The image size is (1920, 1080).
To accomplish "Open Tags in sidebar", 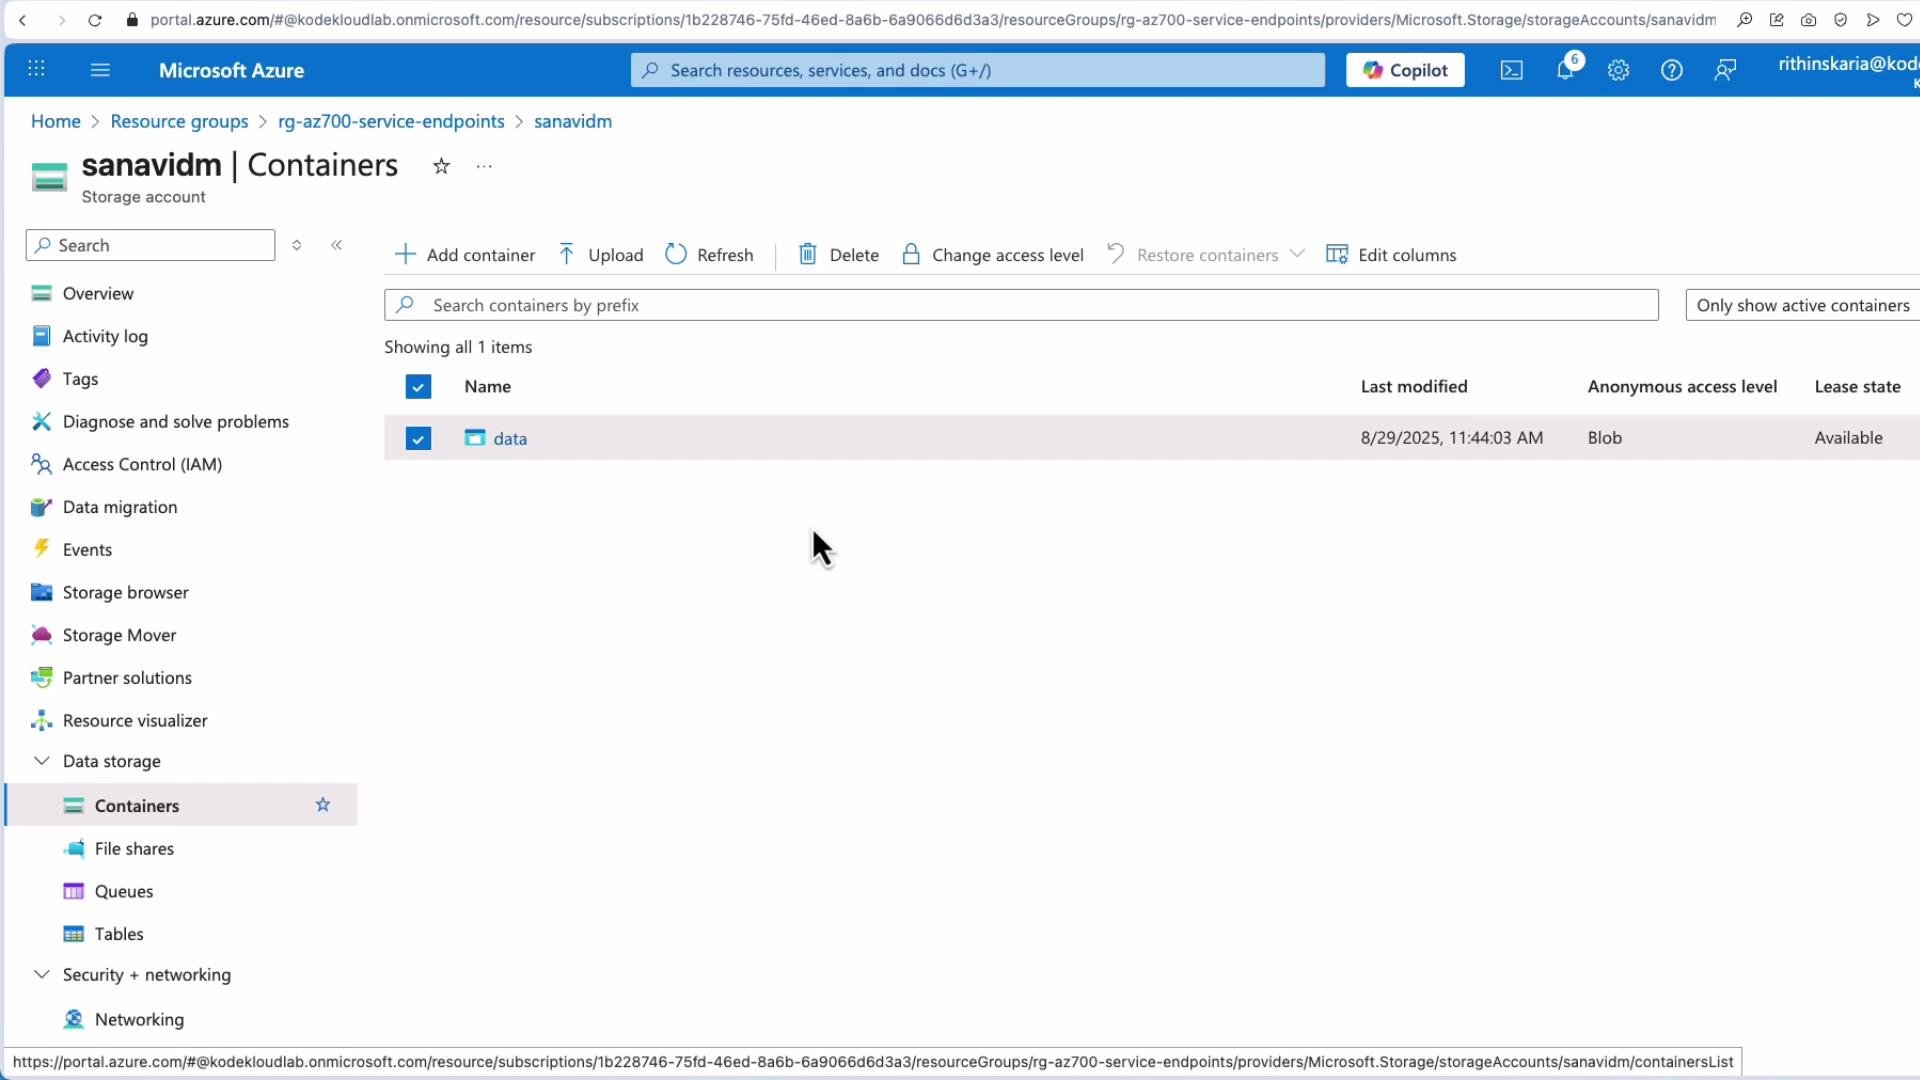I will pos(80,379).
